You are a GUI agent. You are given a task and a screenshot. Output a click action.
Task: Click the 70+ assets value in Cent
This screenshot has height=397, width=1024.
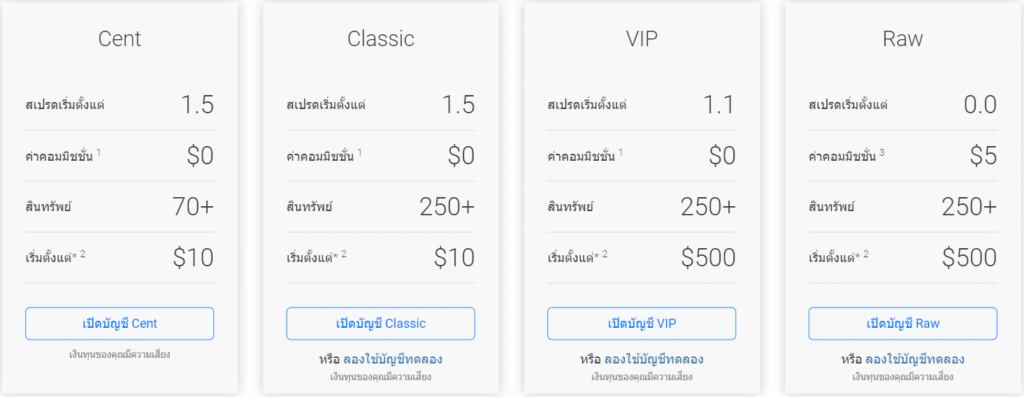tap(193, 207)
